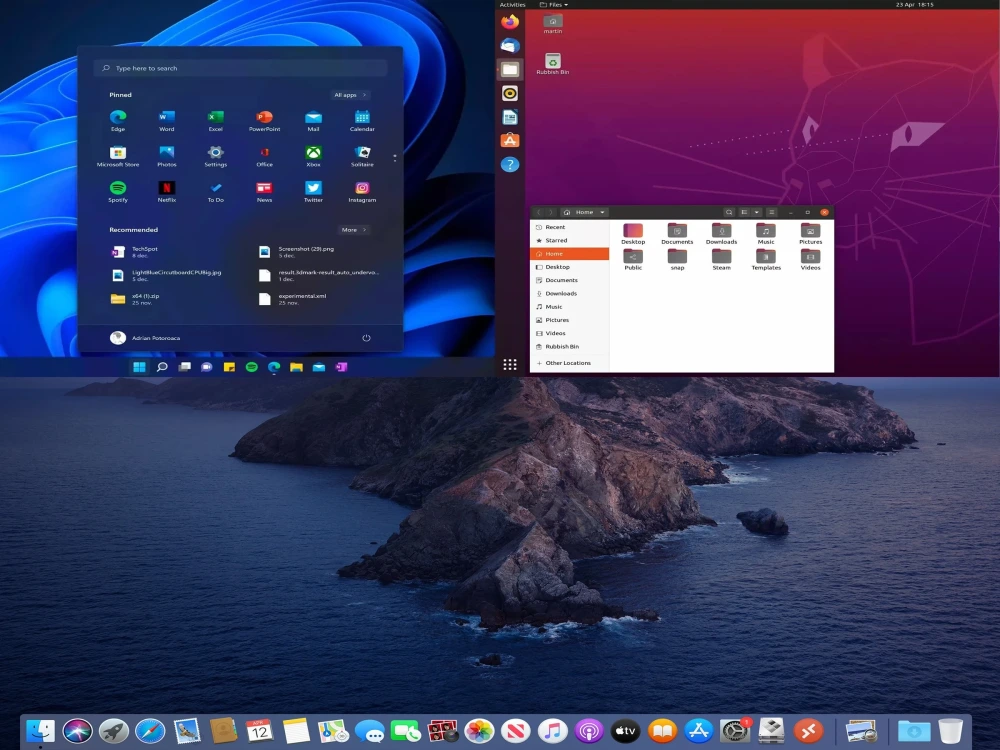Image resolution: width=1000 pixels, height=750 pixels.
Task: Search files in the Ubuntu Files toolbar
Action: [x=729, y=212]
